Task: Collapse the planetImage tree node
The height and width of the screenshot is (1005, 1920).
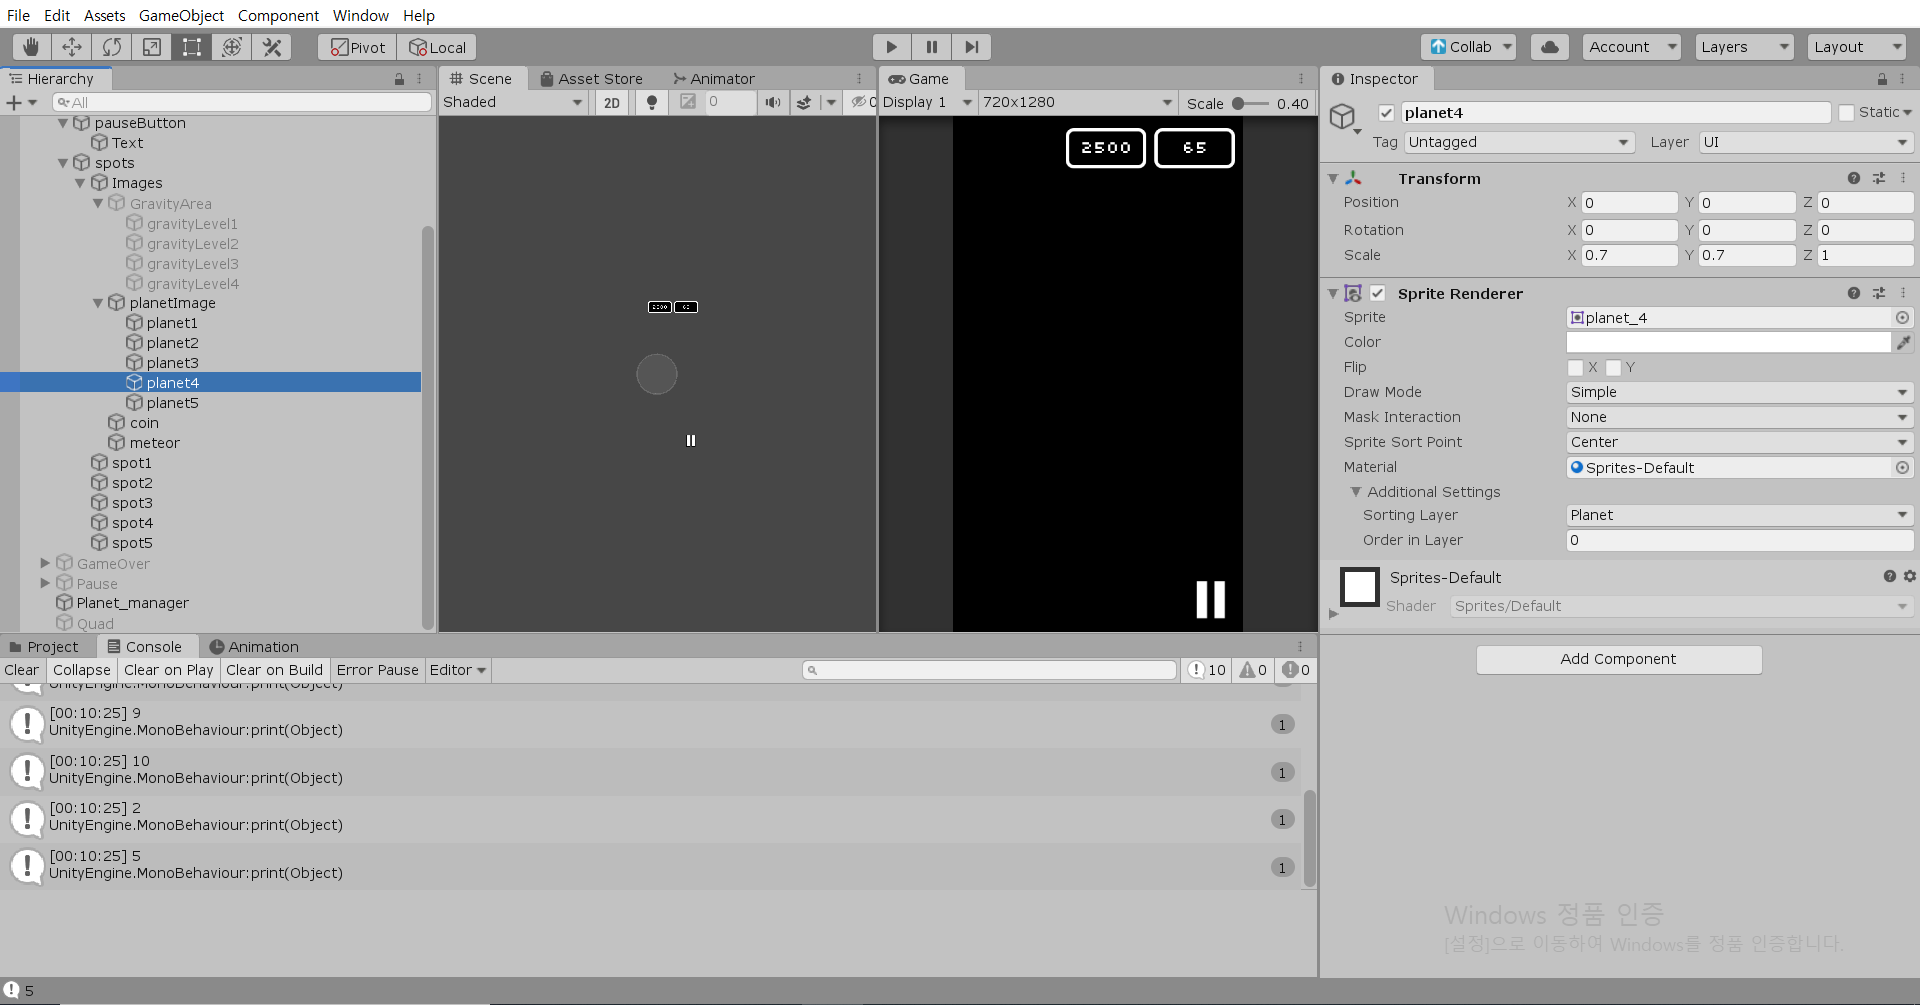Action: pos(98,303)
